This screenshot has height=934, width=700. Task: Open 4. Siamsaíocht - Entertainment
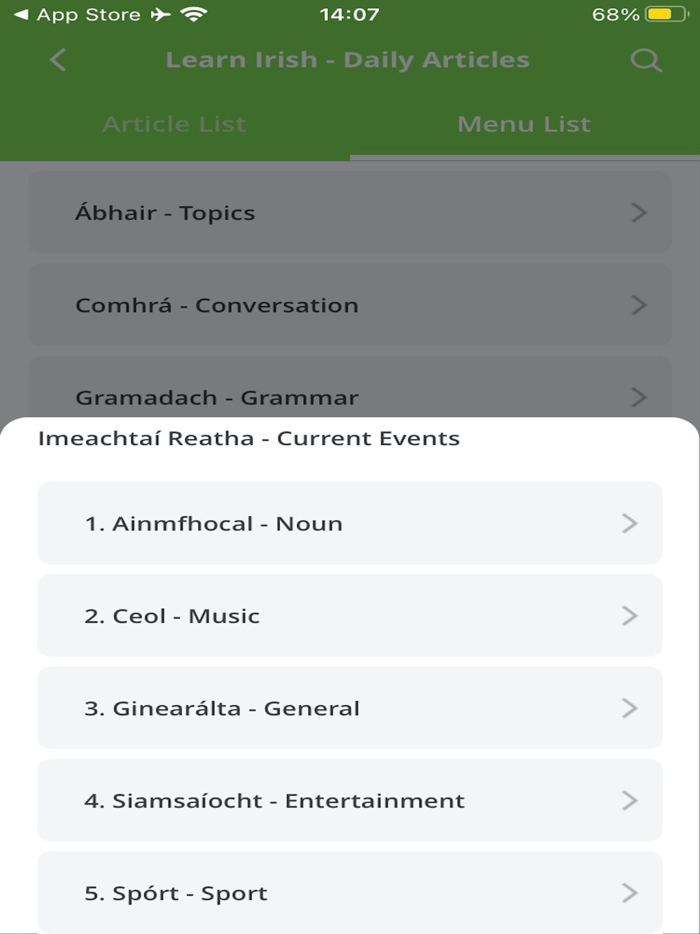350,800
